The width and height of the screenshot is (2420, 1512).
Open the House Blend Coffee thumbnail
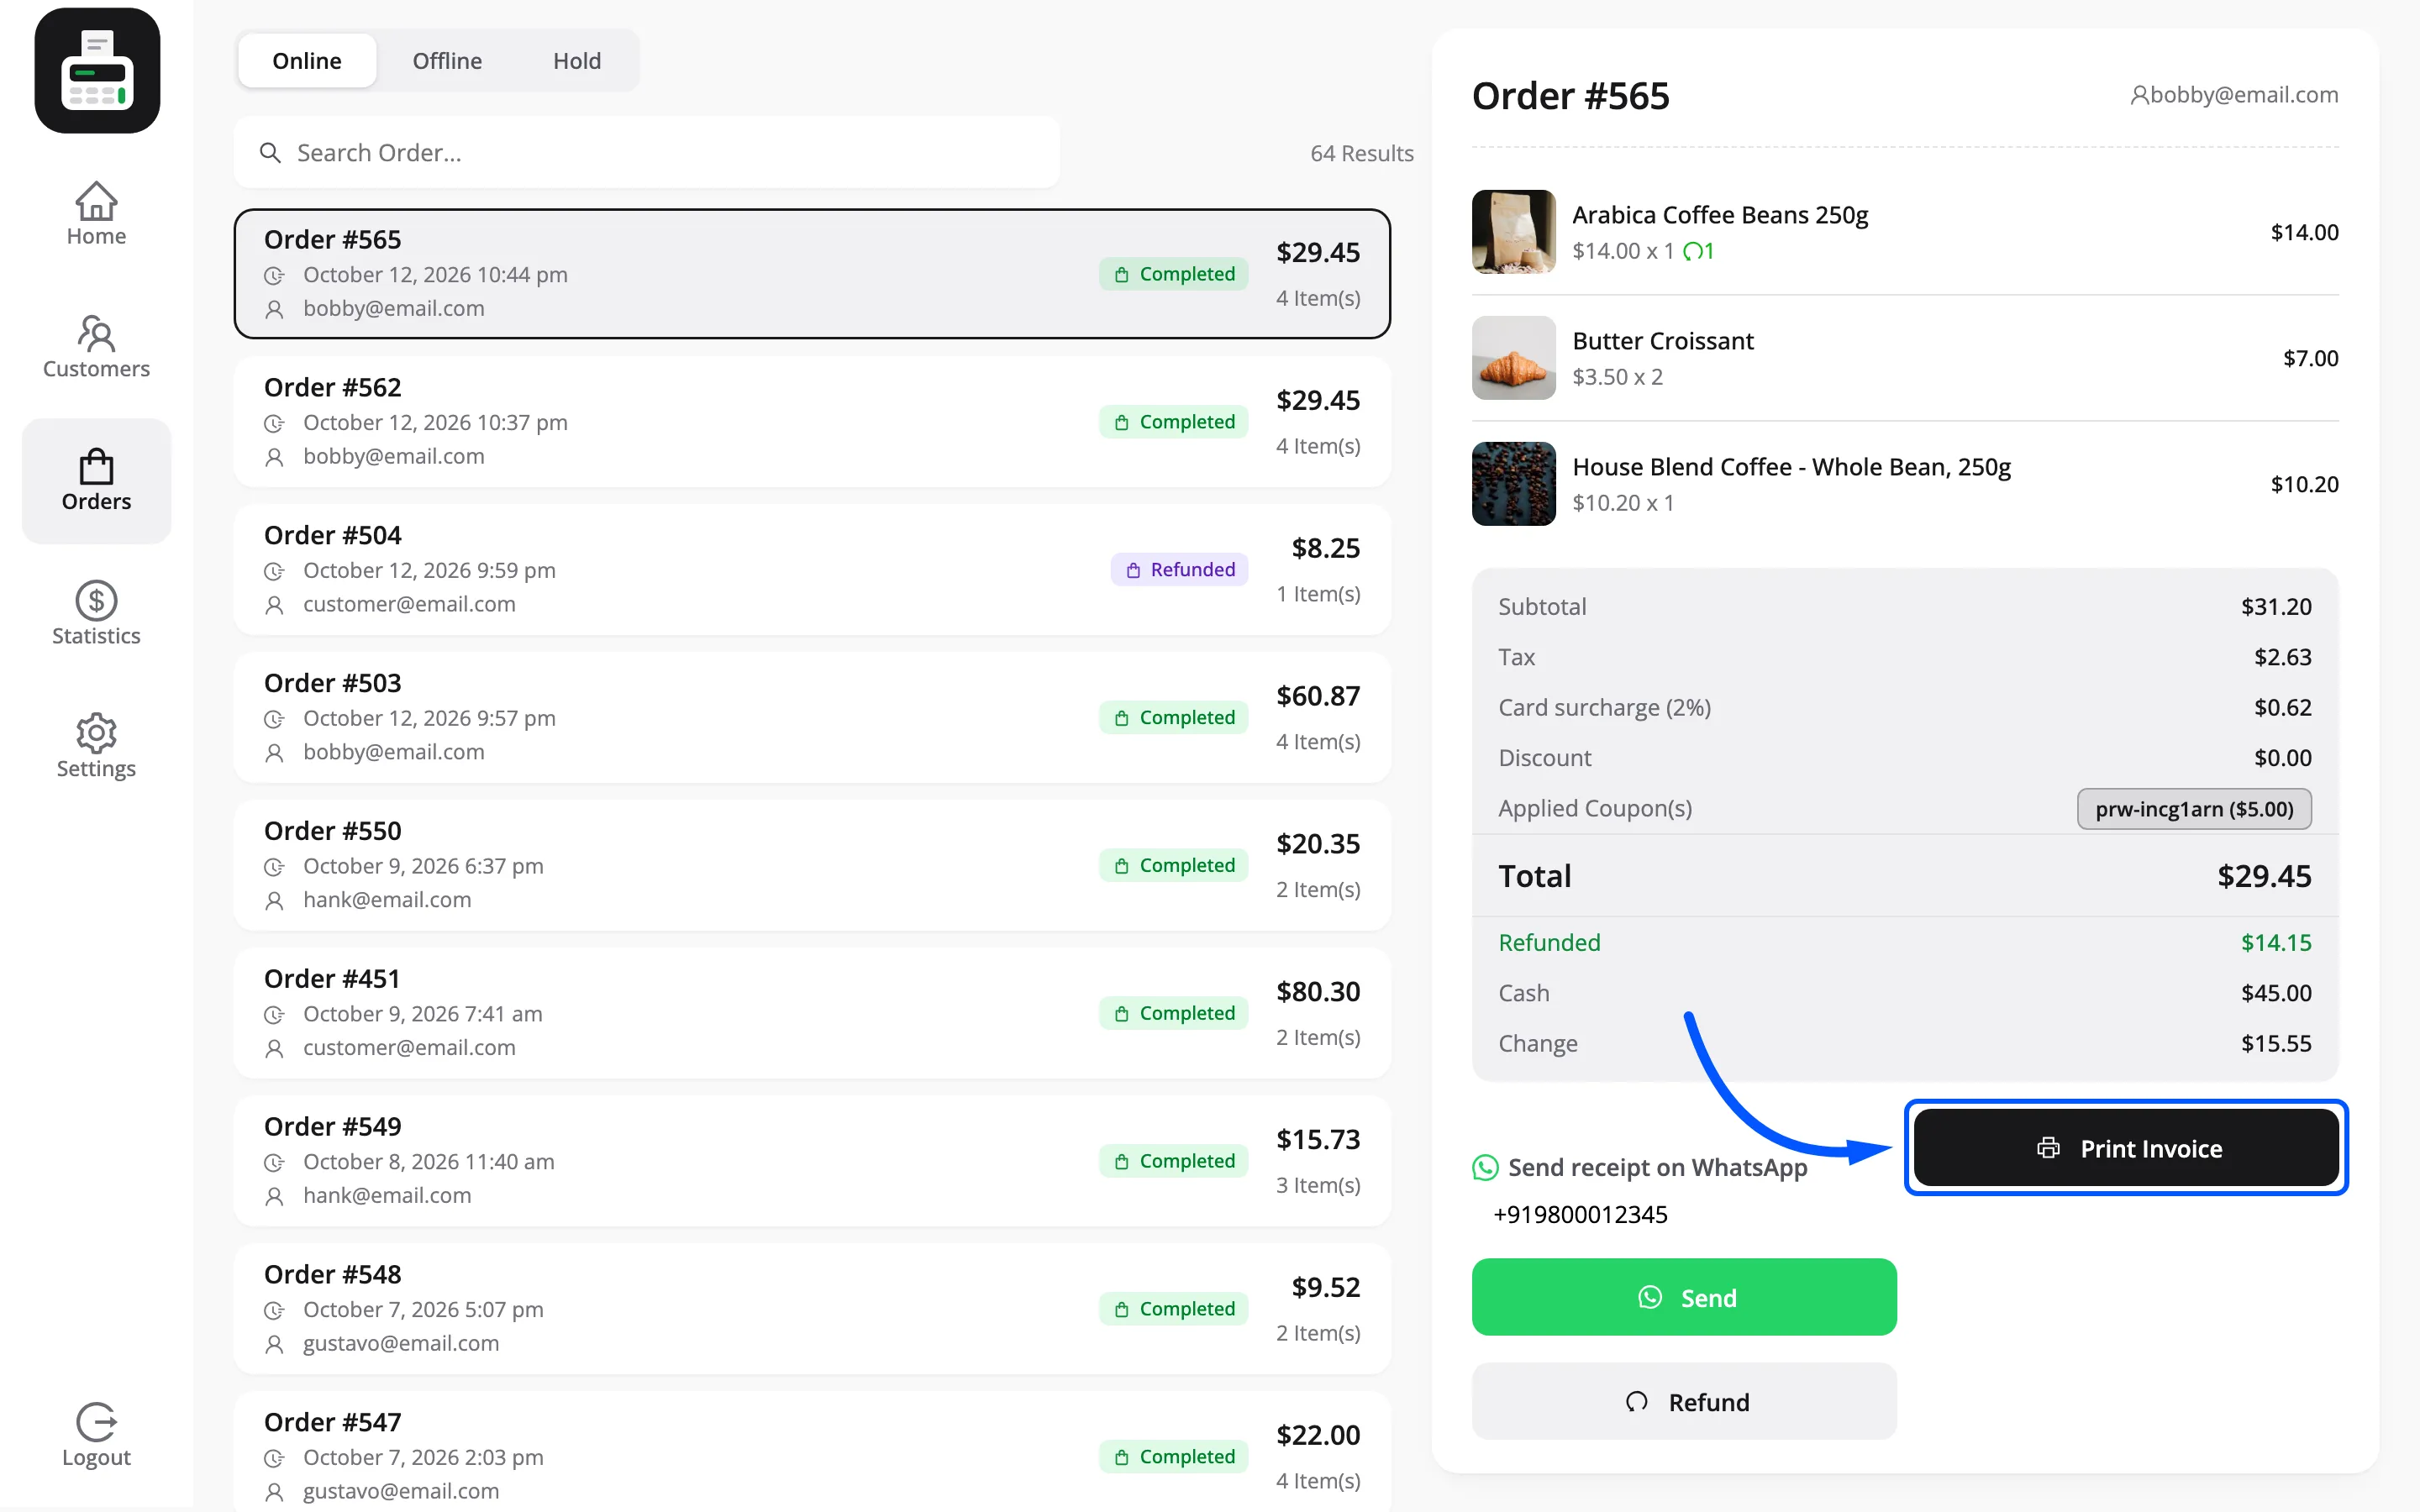(1513, 484)
